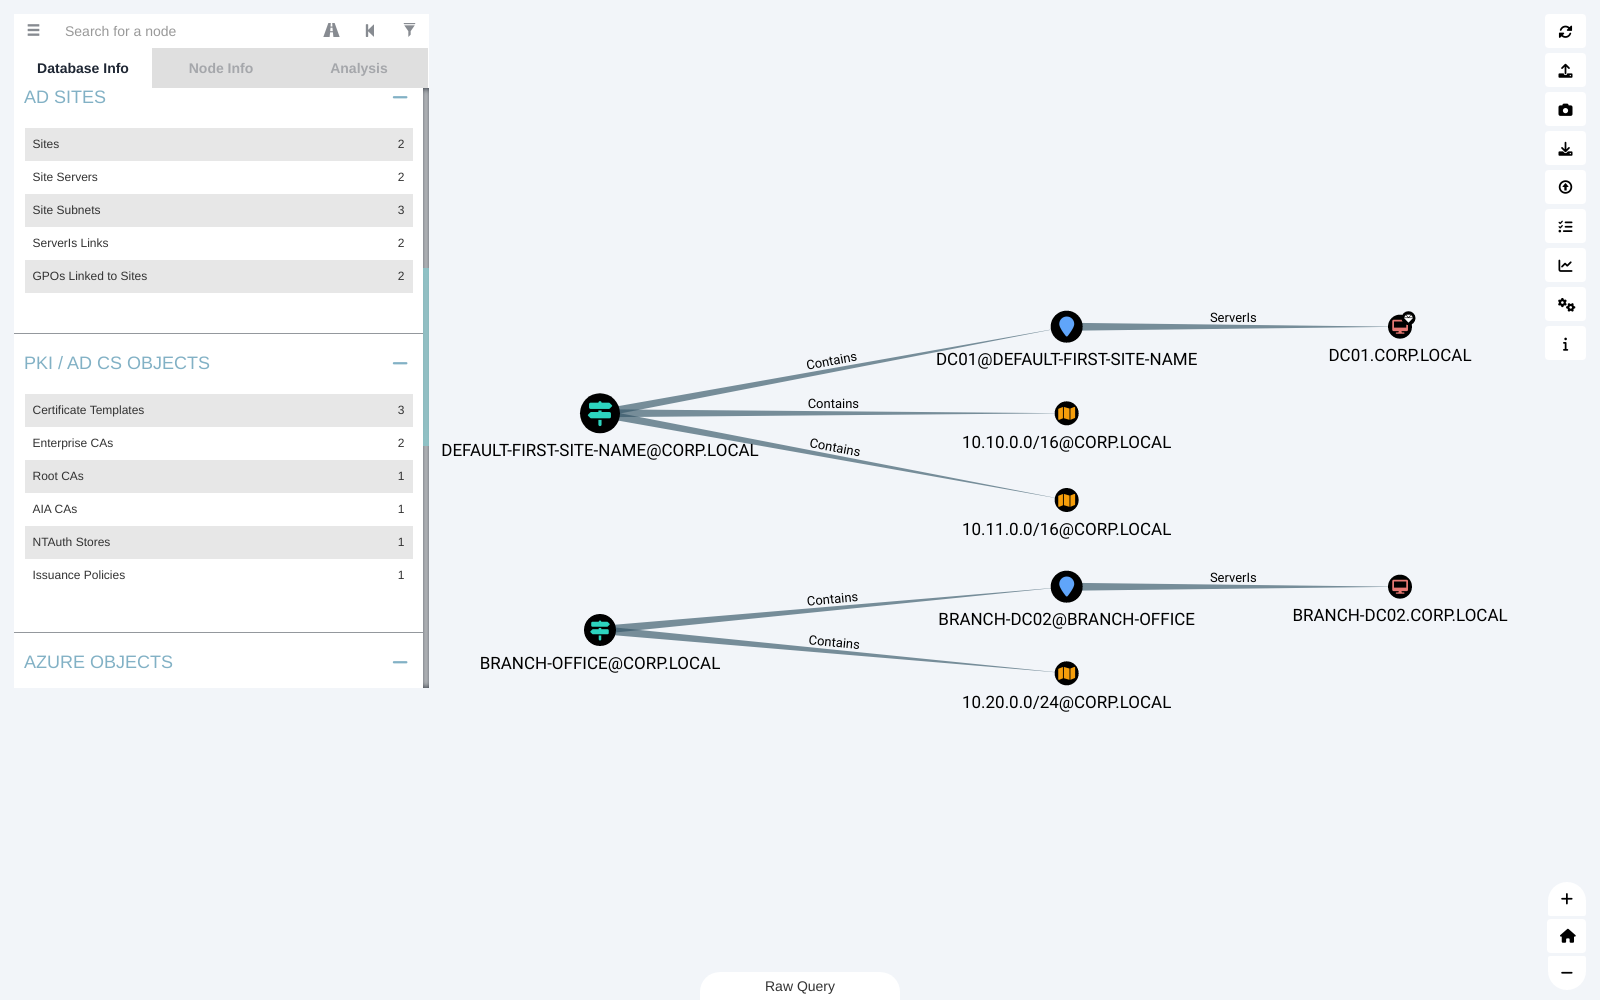Zoom in with the plus button

1567,899
